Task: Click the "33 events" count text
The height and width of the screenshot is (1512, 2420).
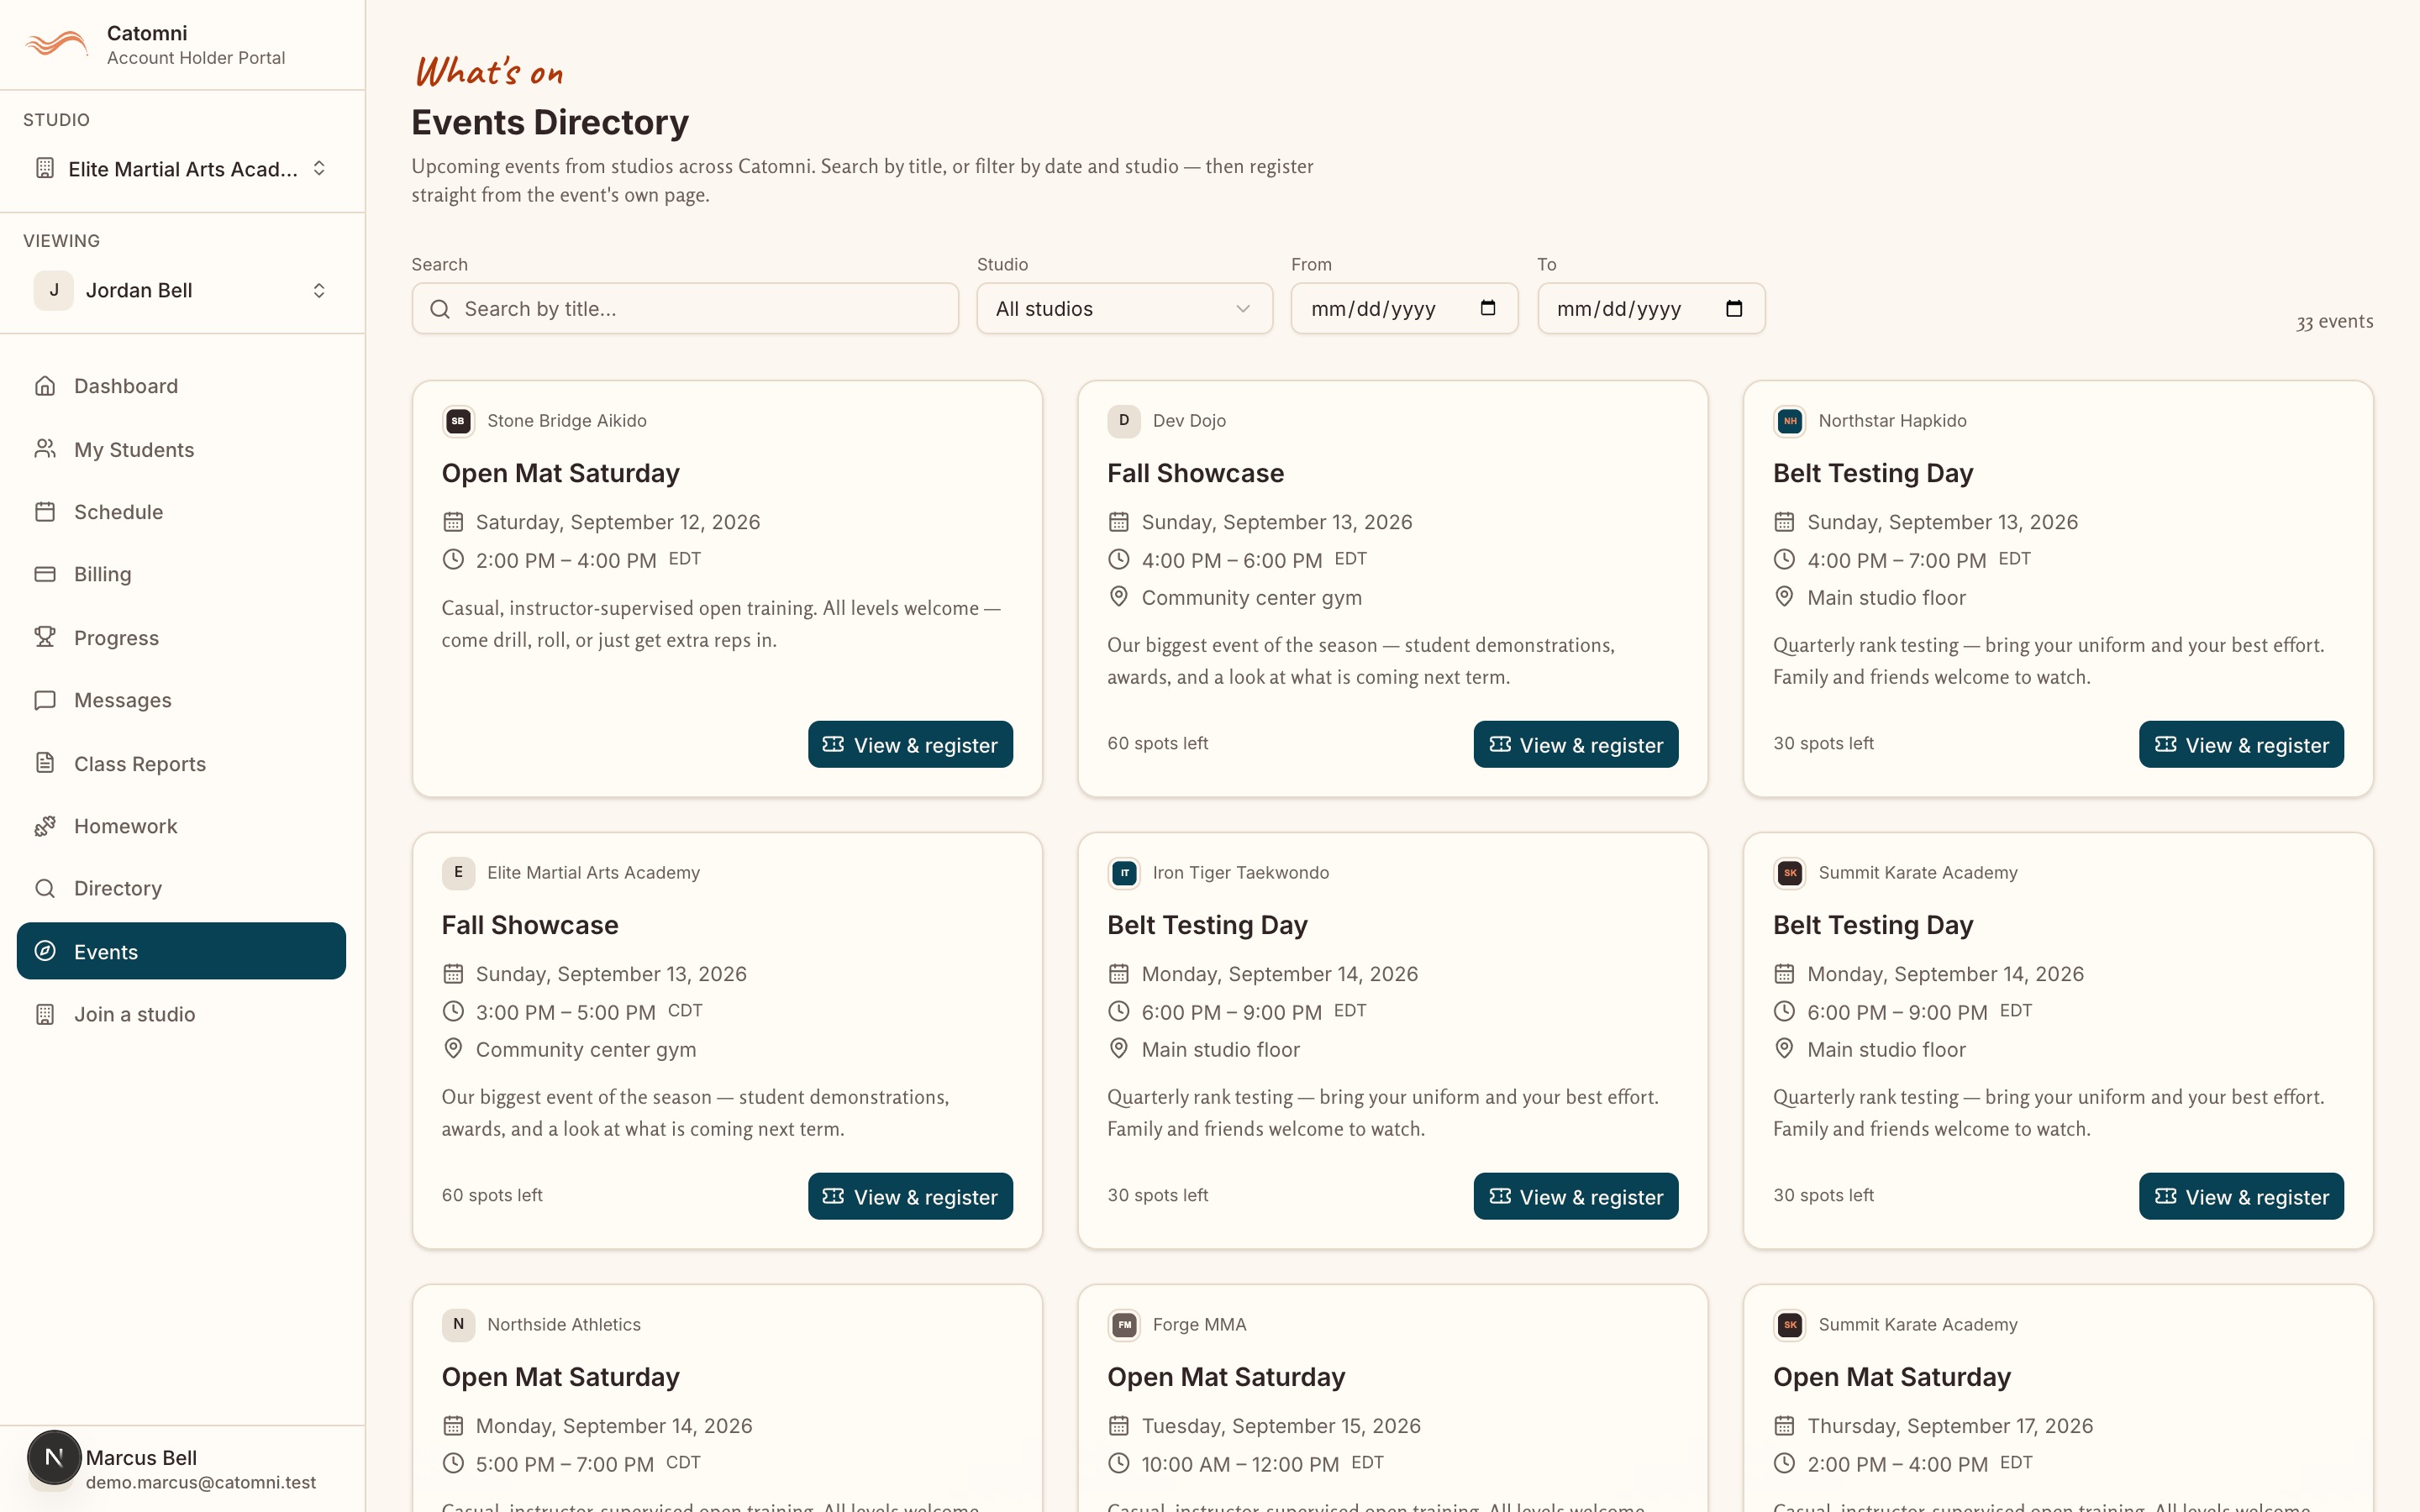Action: click(x=2334, y=321)
